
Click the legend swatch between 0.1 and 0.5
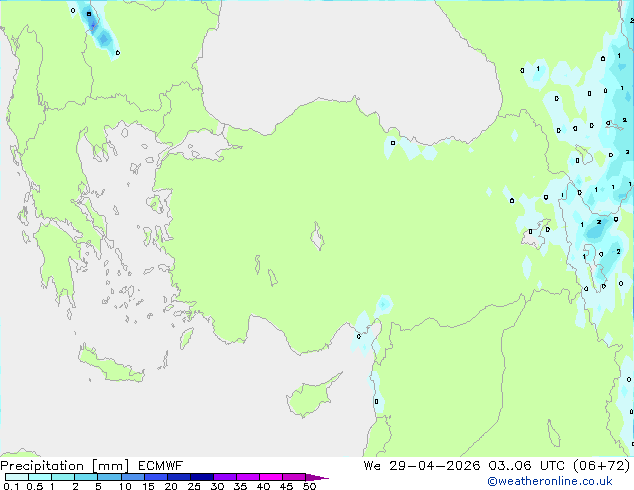pyautogui.click(x=17, y=477)
